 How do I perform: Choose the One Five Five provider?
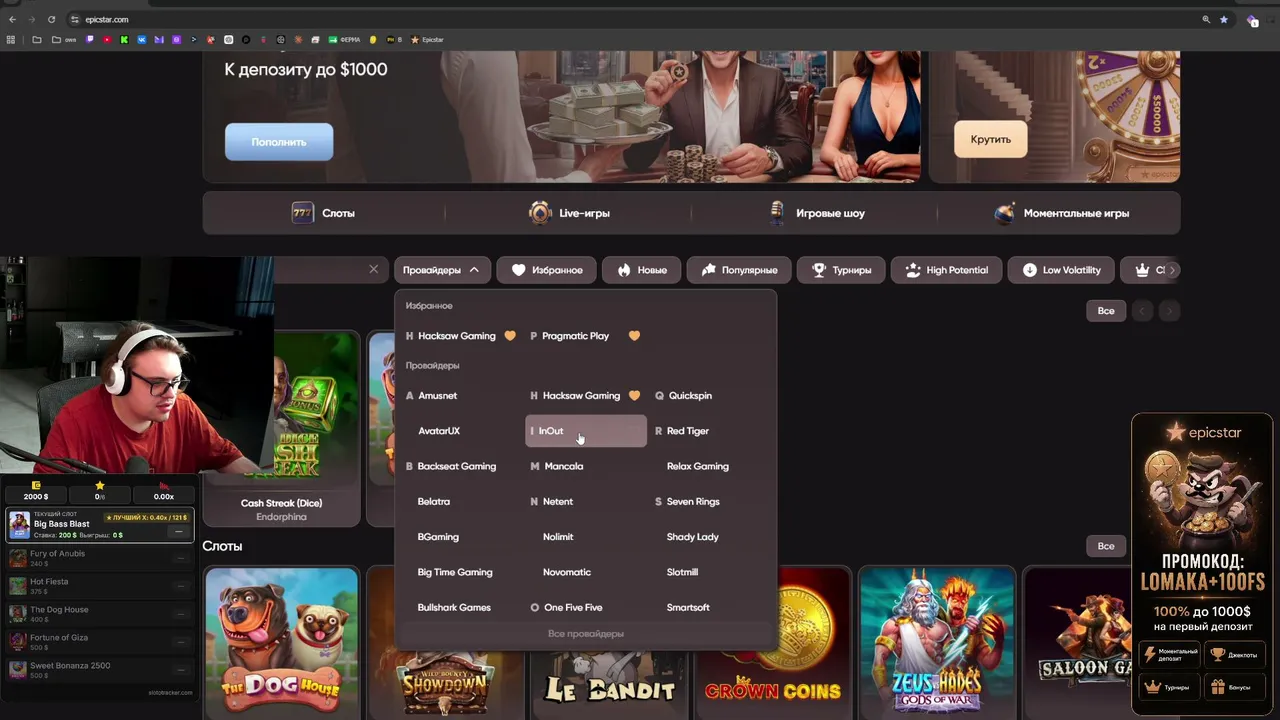click(x=573, y=608)
